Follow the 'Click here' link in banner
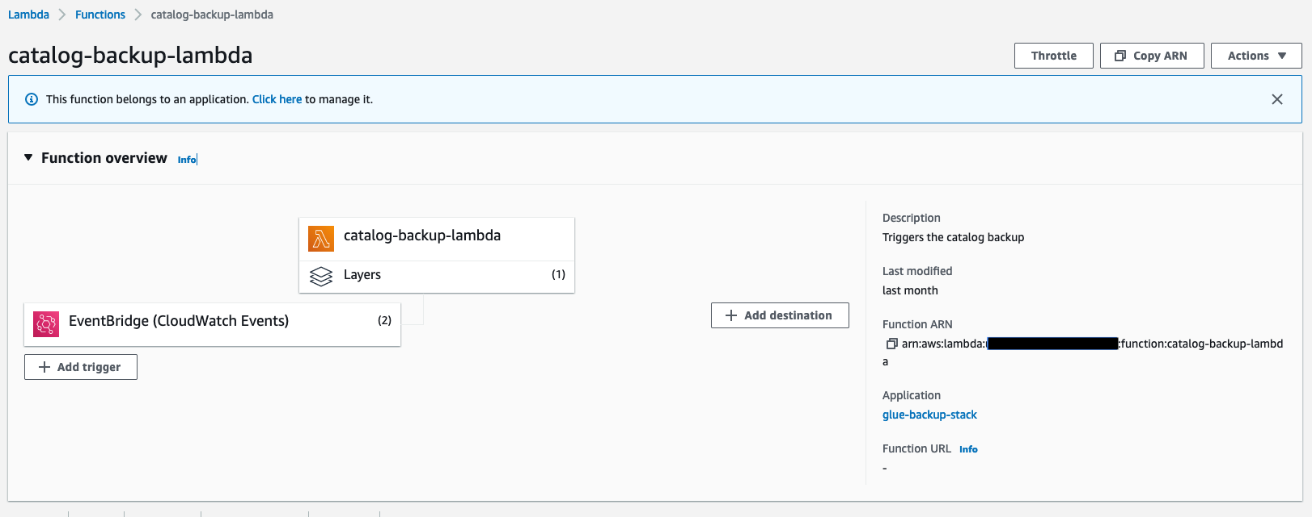1312x517 pixels. (x=277, y=100)
